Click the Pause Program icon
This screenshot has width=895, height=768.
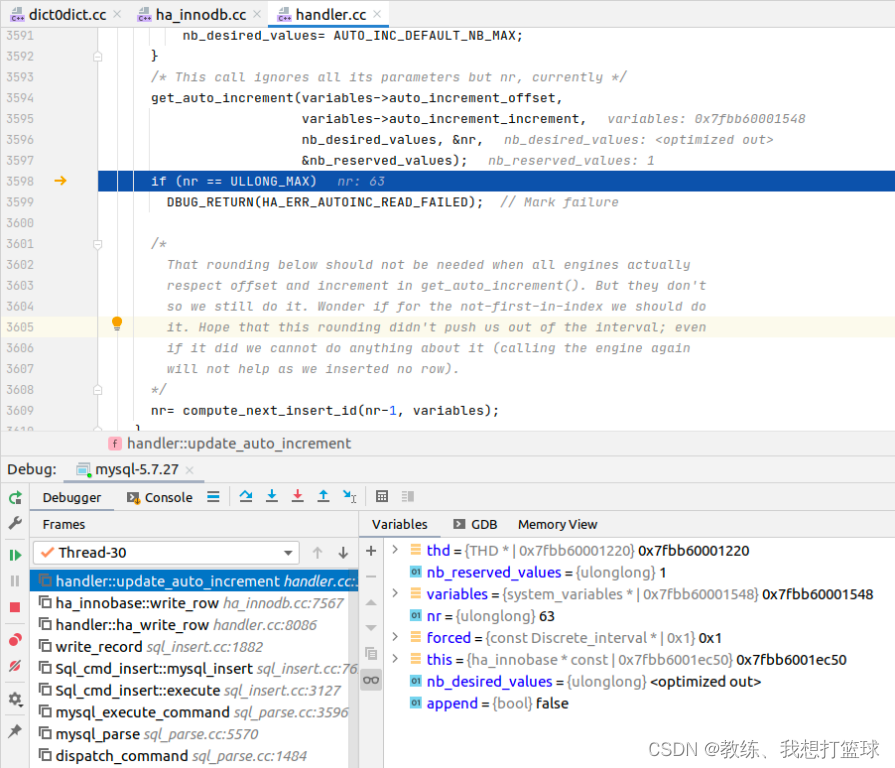click(x=15, y=581)
